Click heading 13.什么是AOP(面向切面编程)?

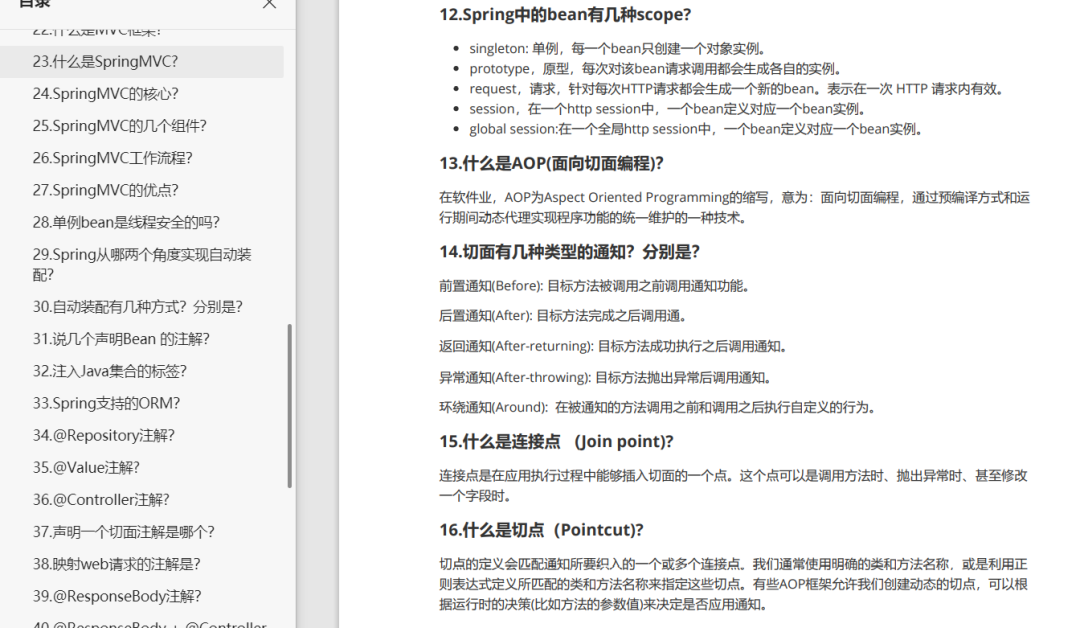tap(551, 163)
